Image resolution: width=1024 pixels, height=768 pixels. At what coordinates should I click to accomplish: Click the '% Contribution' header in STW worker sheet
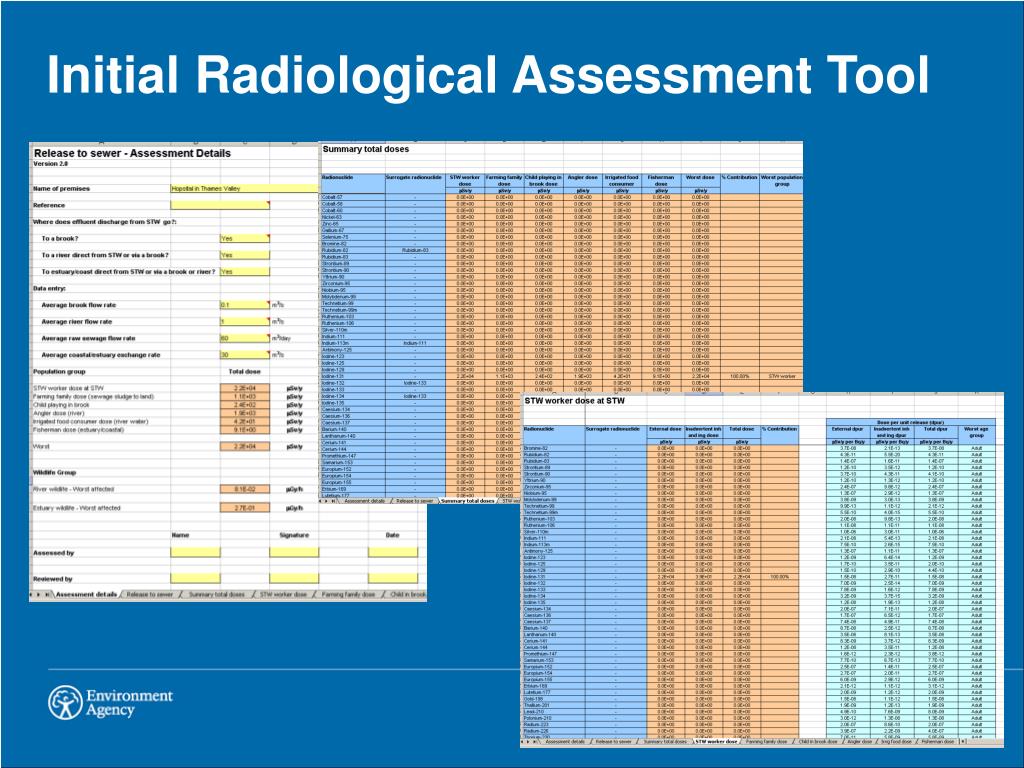tap(779, 429)
